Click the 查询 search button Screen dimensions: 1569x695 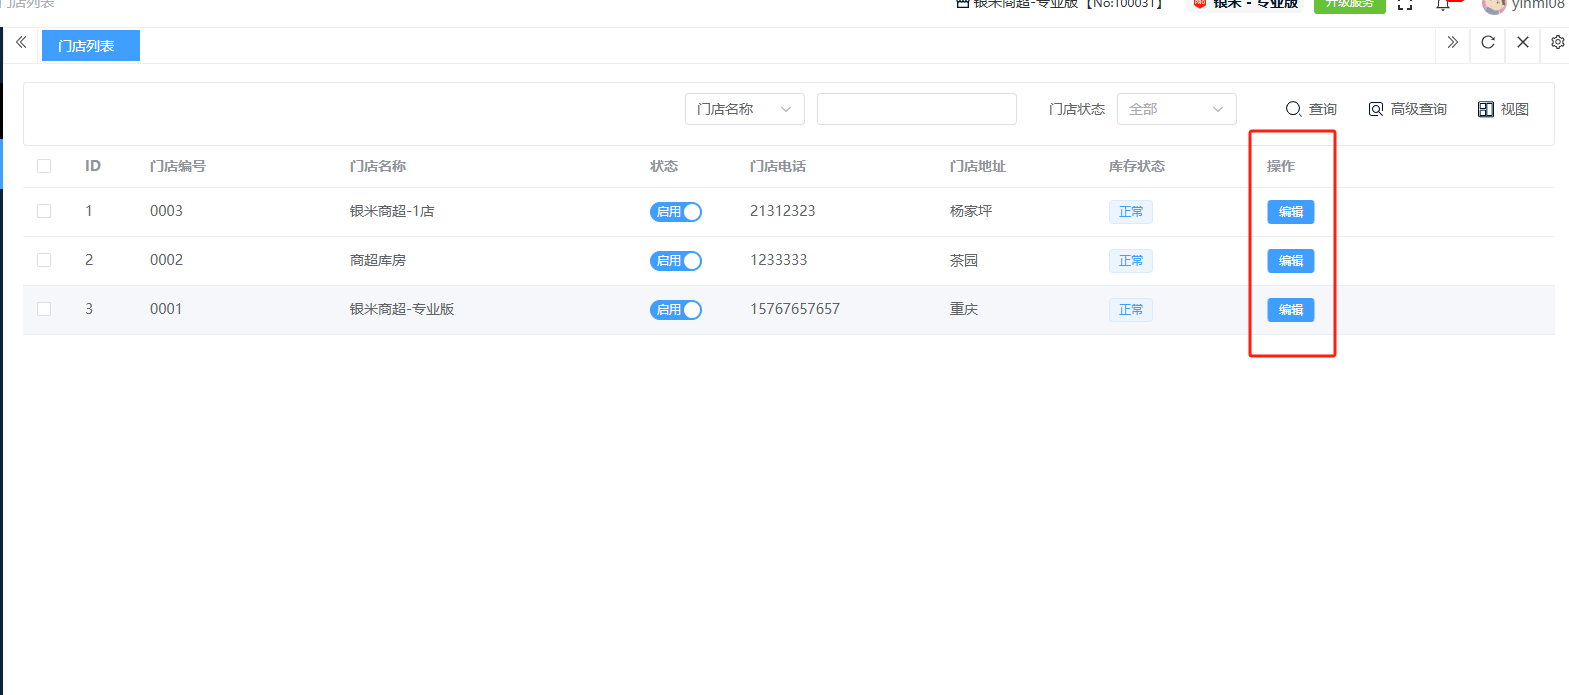(1311, 109)
